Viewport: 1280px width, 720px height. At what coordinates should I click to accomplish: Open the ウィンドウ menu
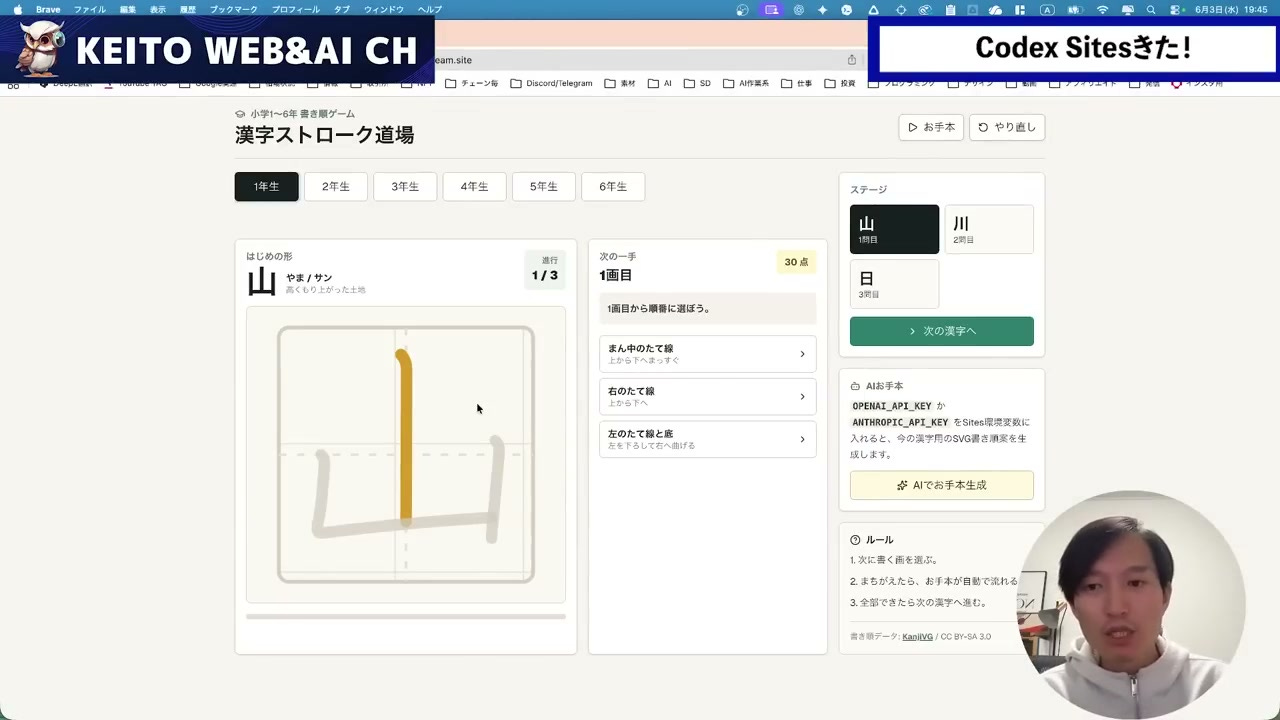click(x=384, y=9)
